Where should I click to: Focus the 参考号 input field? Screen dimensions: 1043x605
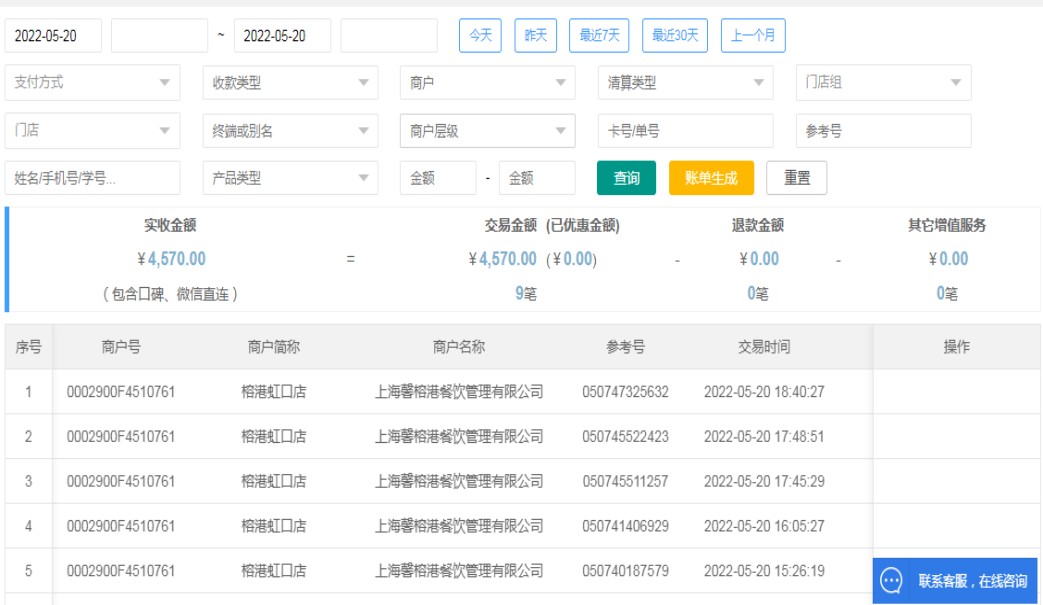tap(883, 131)
